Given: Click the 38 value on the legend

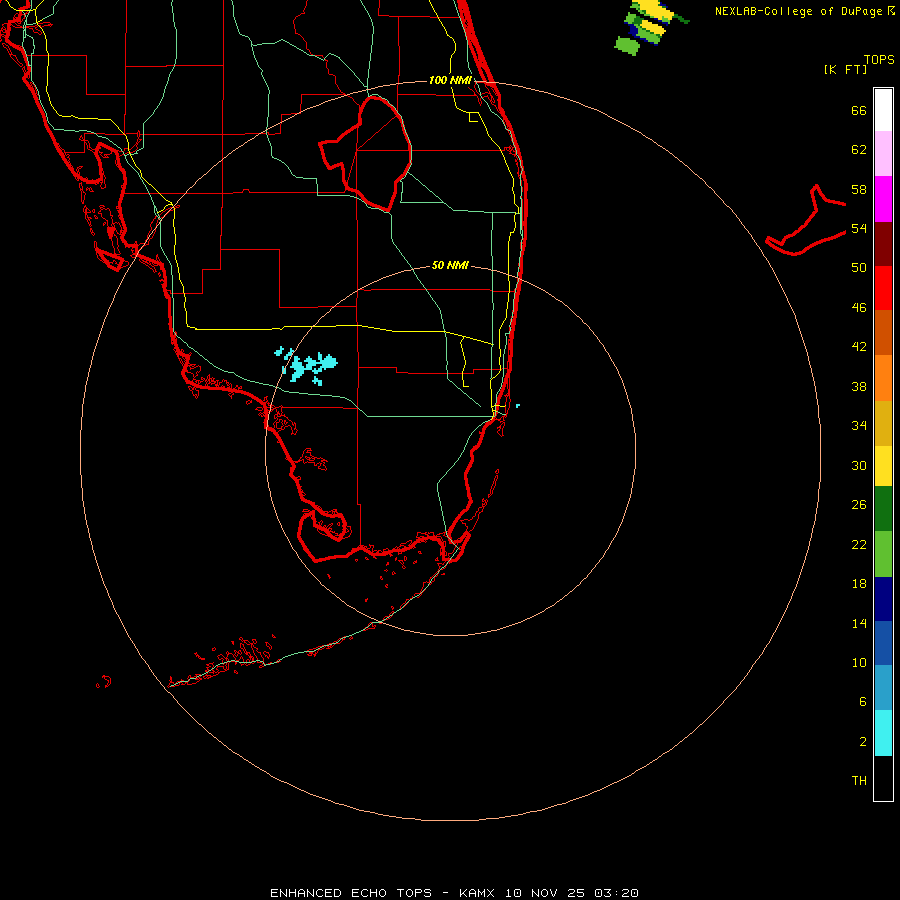Looking at the screenshot, I should click(x=859, y=386).
